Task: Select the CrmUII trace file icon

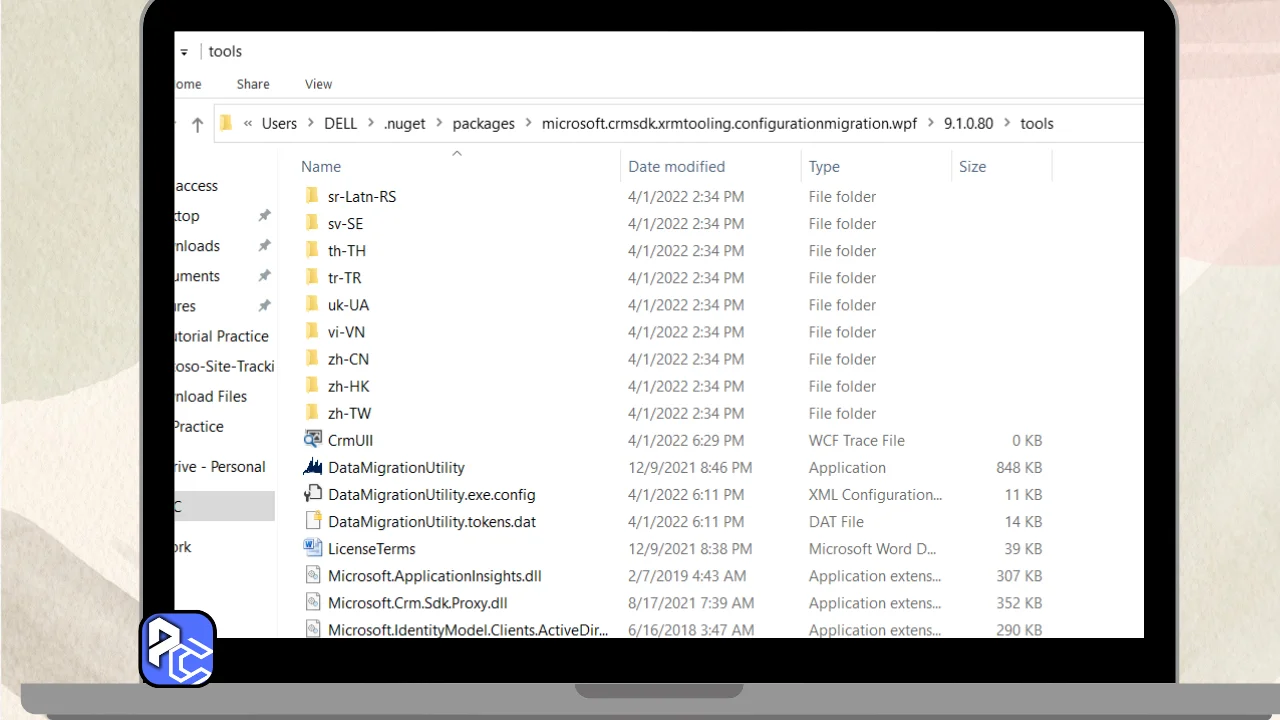Action: point(313,440)
